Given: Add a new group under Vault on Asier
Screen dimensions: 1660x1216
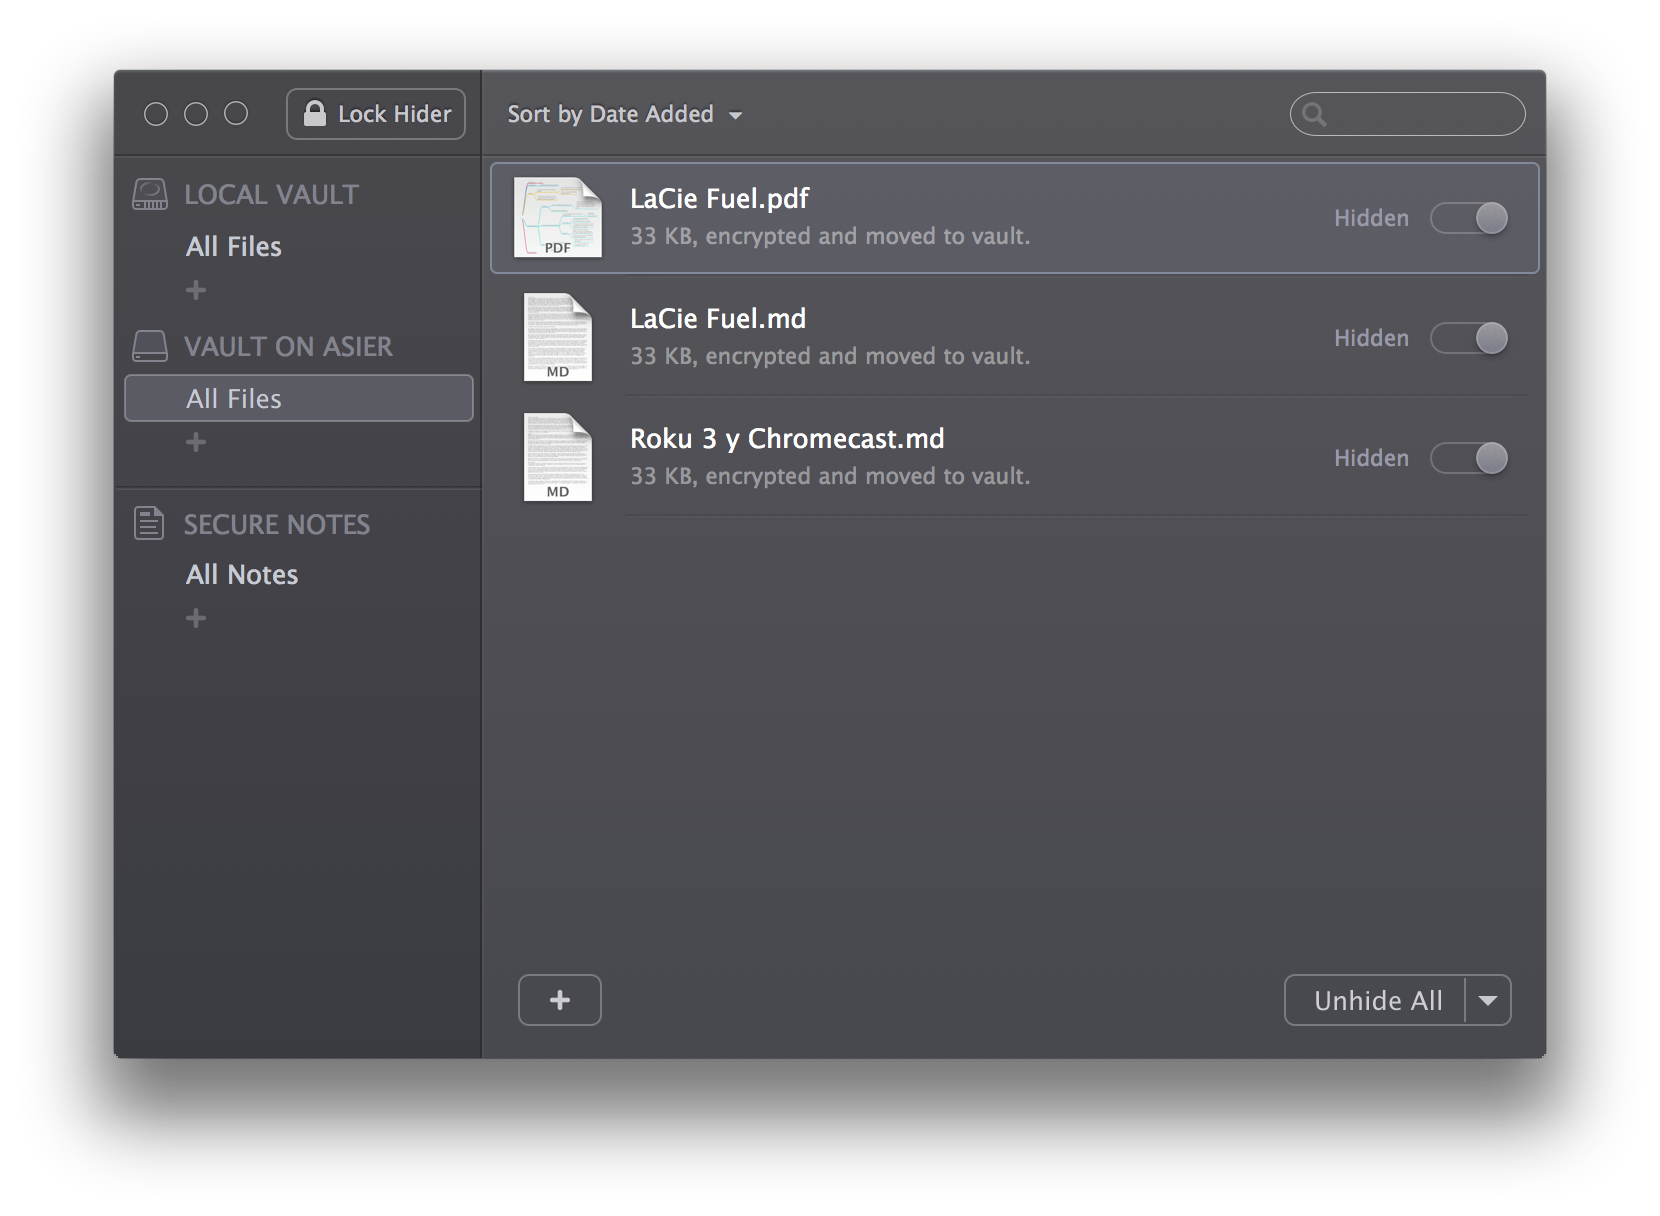Looking at the screenshot, I should pos(196,442).
